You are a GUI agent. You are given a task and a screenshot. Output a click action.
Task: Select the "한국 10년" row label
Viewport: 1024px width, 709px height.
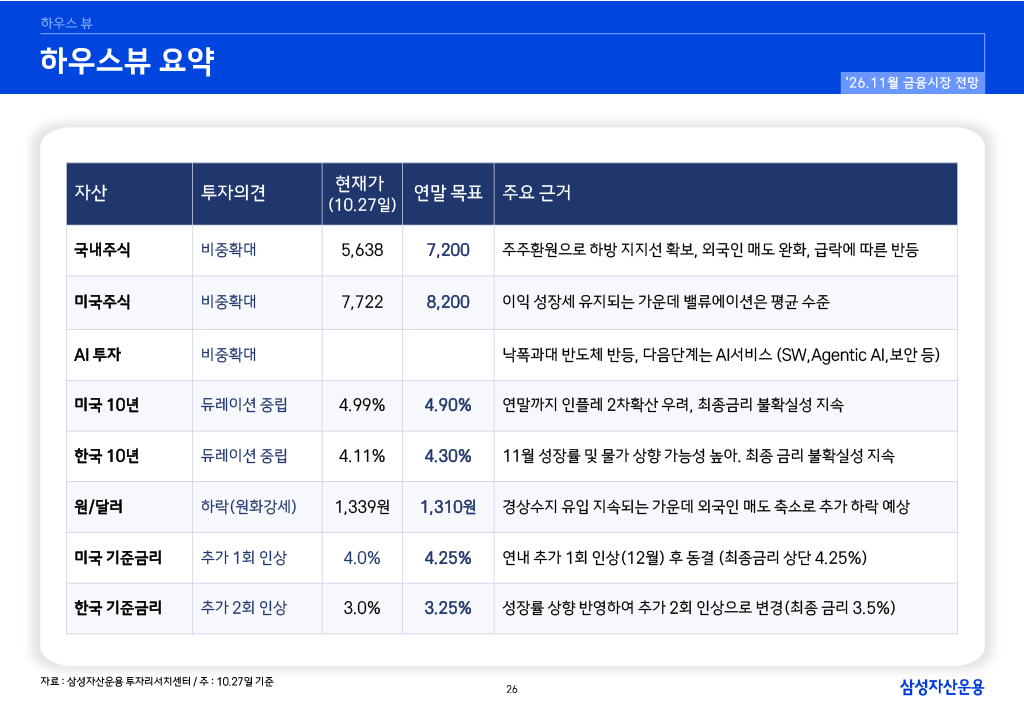pyautogui.click(x=106, y=456)
